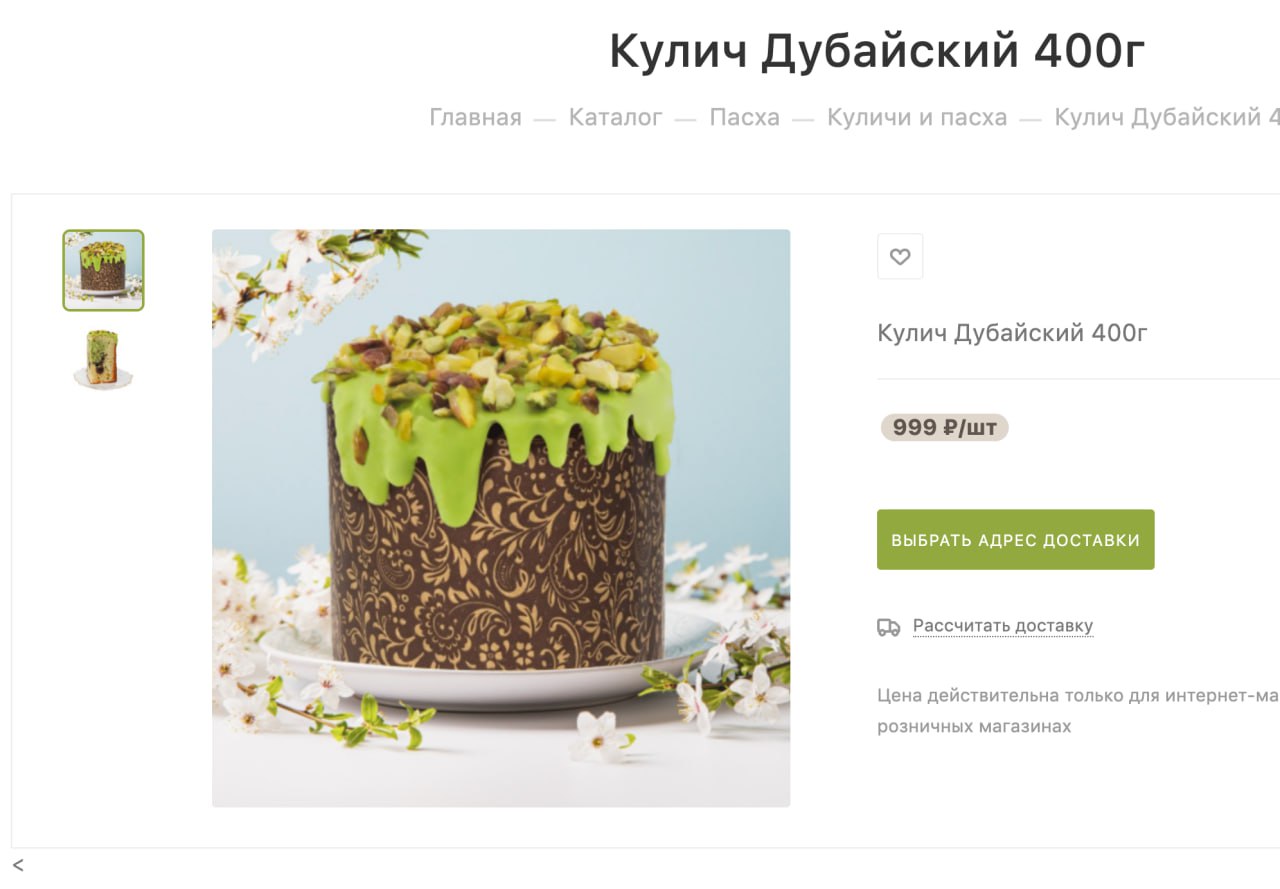Open the Каталог breadcrumb link
The width and height of the screenshot is (1280, 889).
[616, 117]
